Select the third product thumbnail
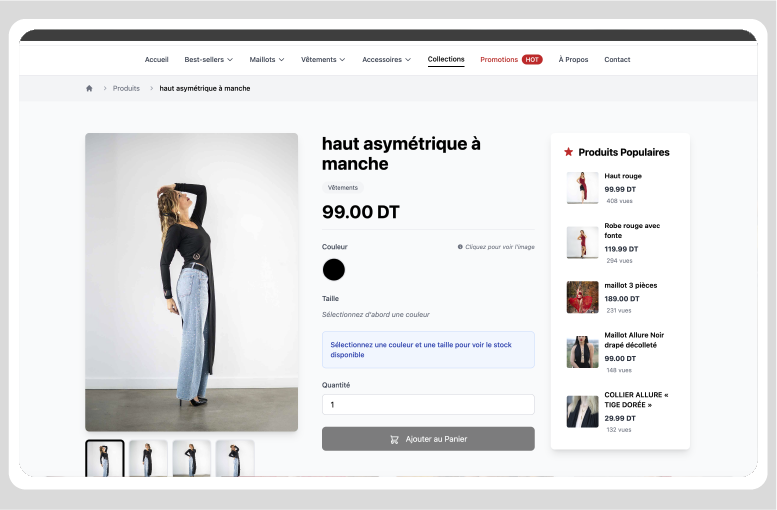Viewport: 777px width, 510px height. pos(192,458)
